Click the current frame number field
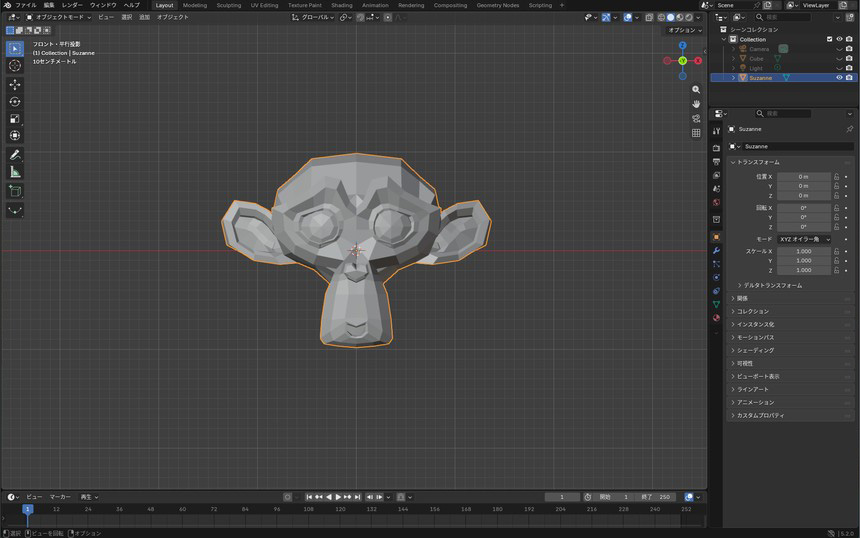860x538 pixels. click(x=562, y=497)
